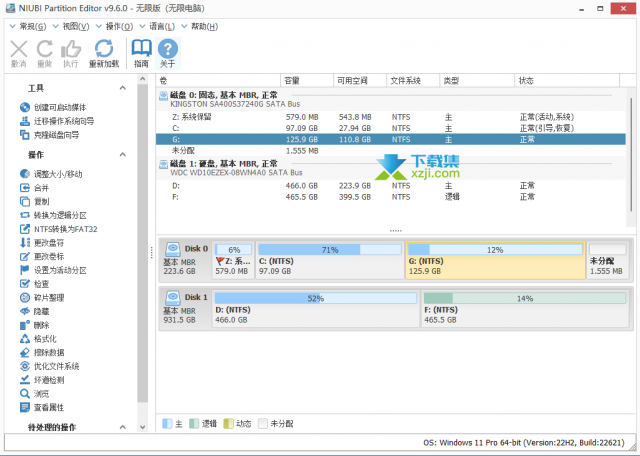640x456 pixels.
Task: Click the 磁盘 1 WDC header row
Action: coord(391,168)
